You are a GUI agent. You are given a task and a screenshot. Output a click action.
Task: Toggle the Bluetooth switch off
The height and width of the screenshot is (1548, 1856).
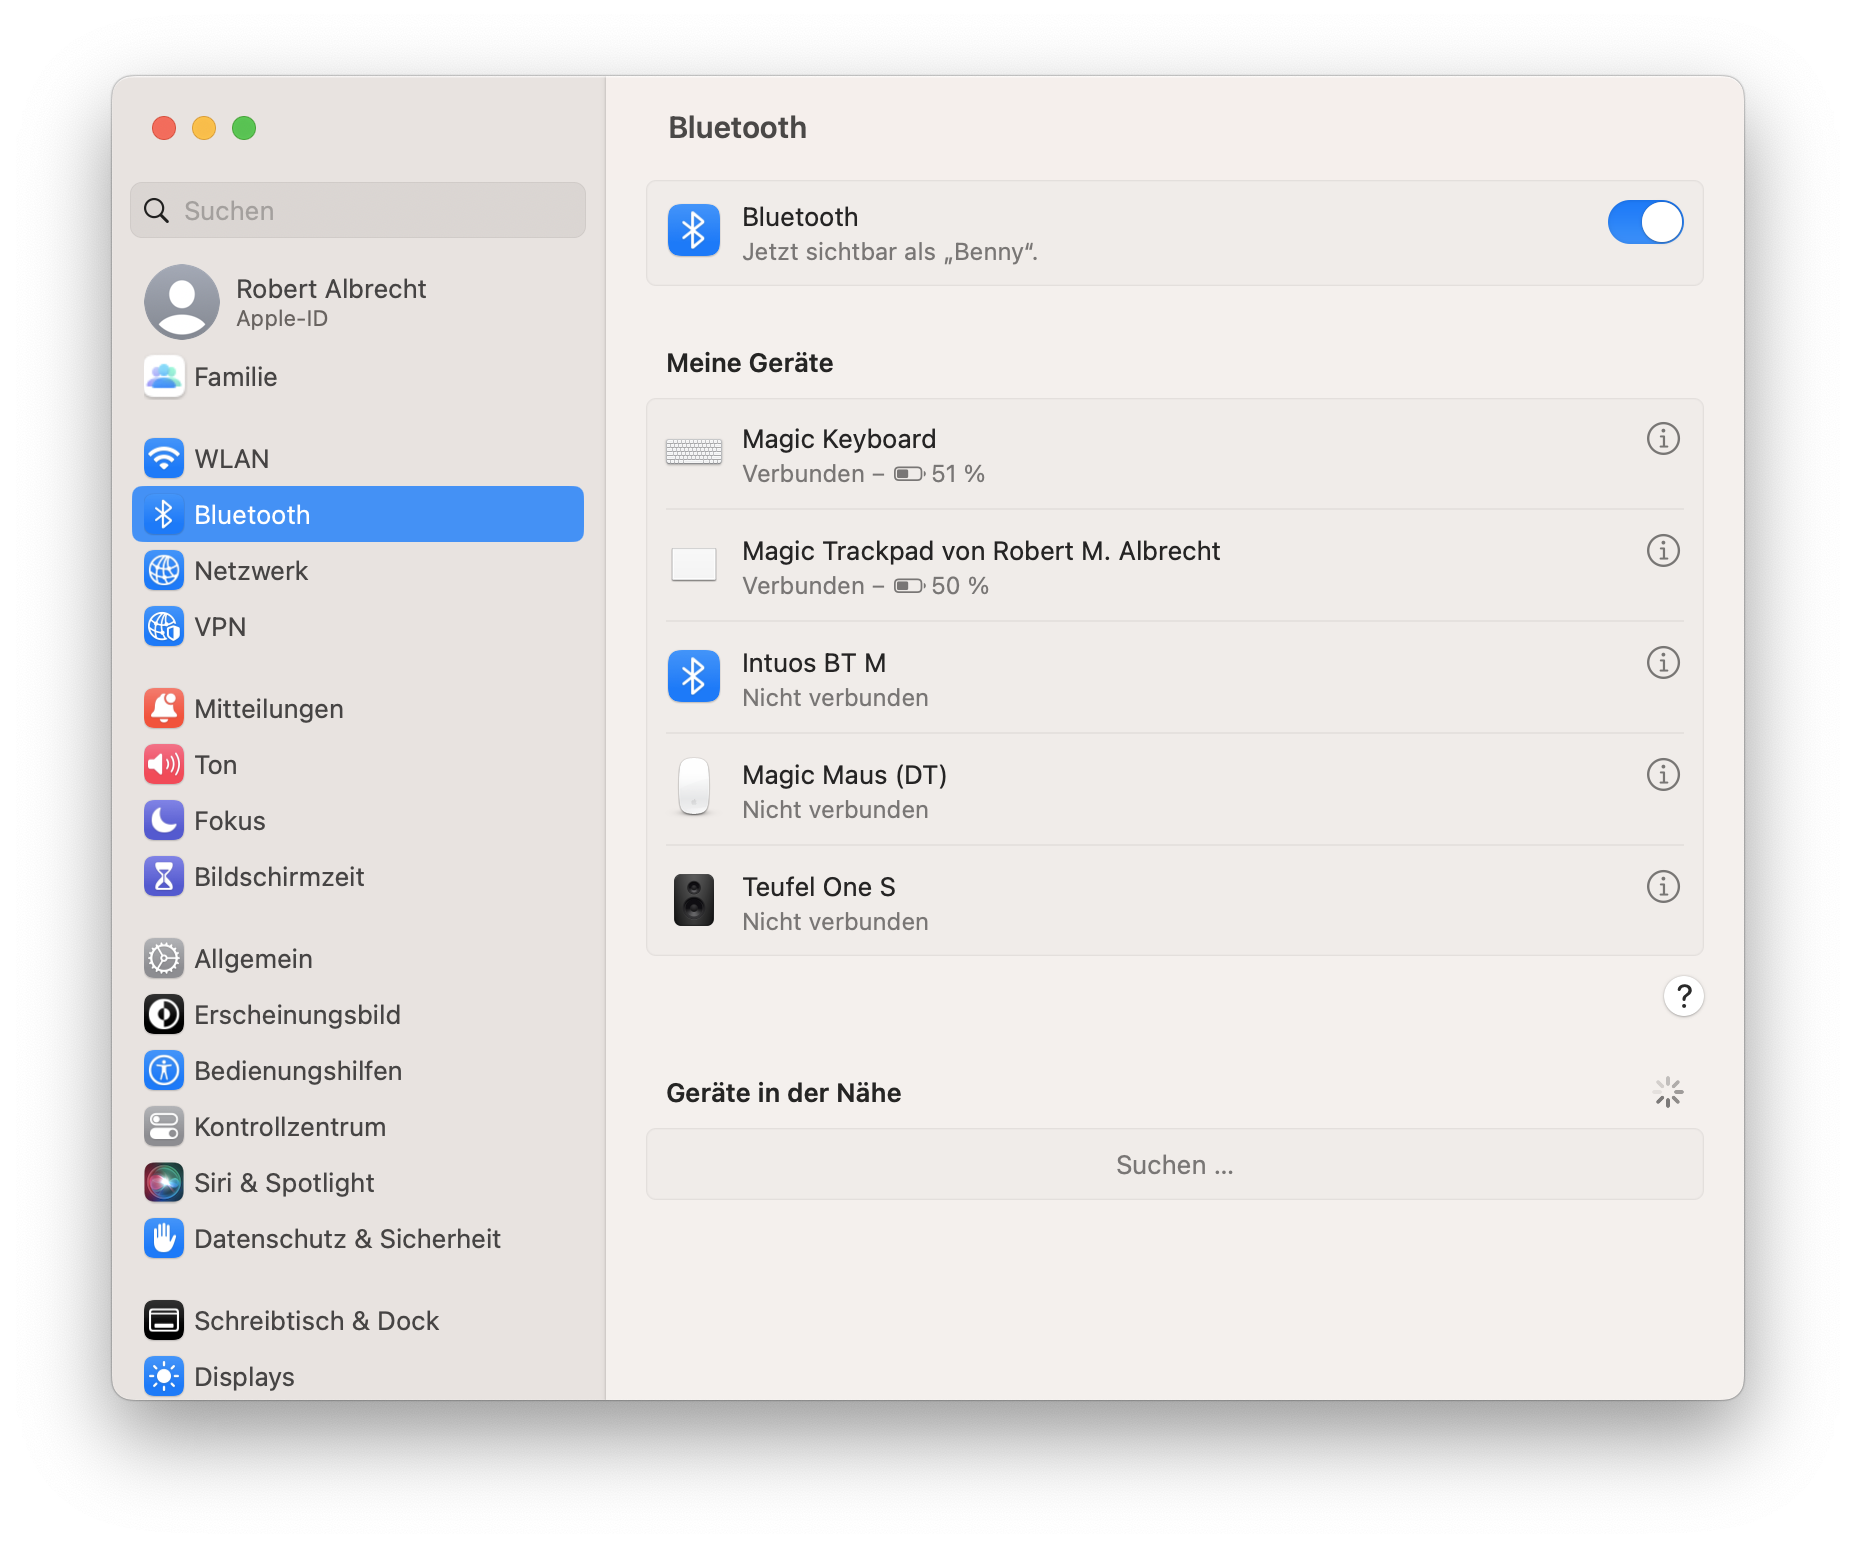coord(1645,222)
